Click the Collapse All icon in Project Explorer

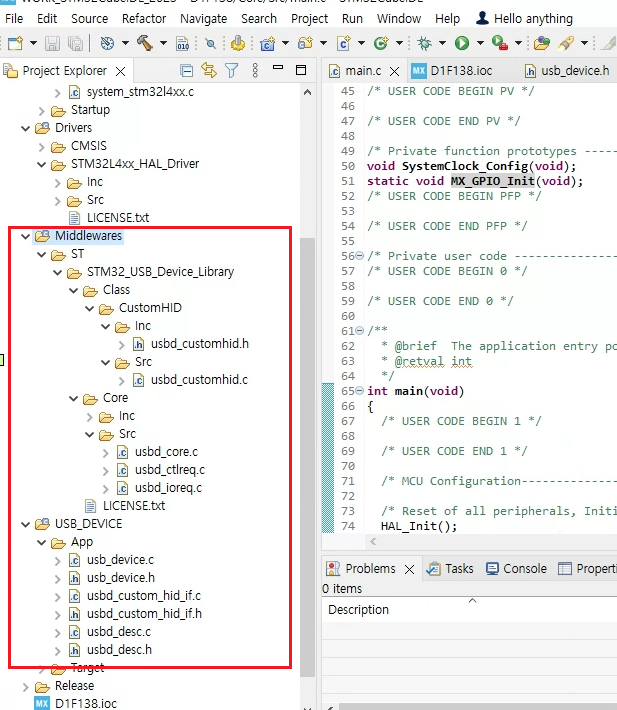coord(187,71)
